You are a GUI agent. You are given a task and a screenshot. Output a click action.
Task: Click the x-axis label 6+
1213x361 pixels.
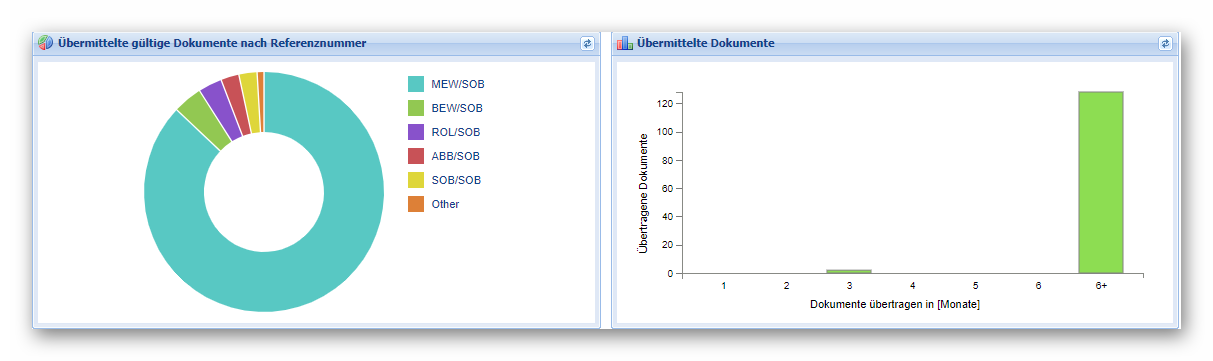(x=1101, y=286)
